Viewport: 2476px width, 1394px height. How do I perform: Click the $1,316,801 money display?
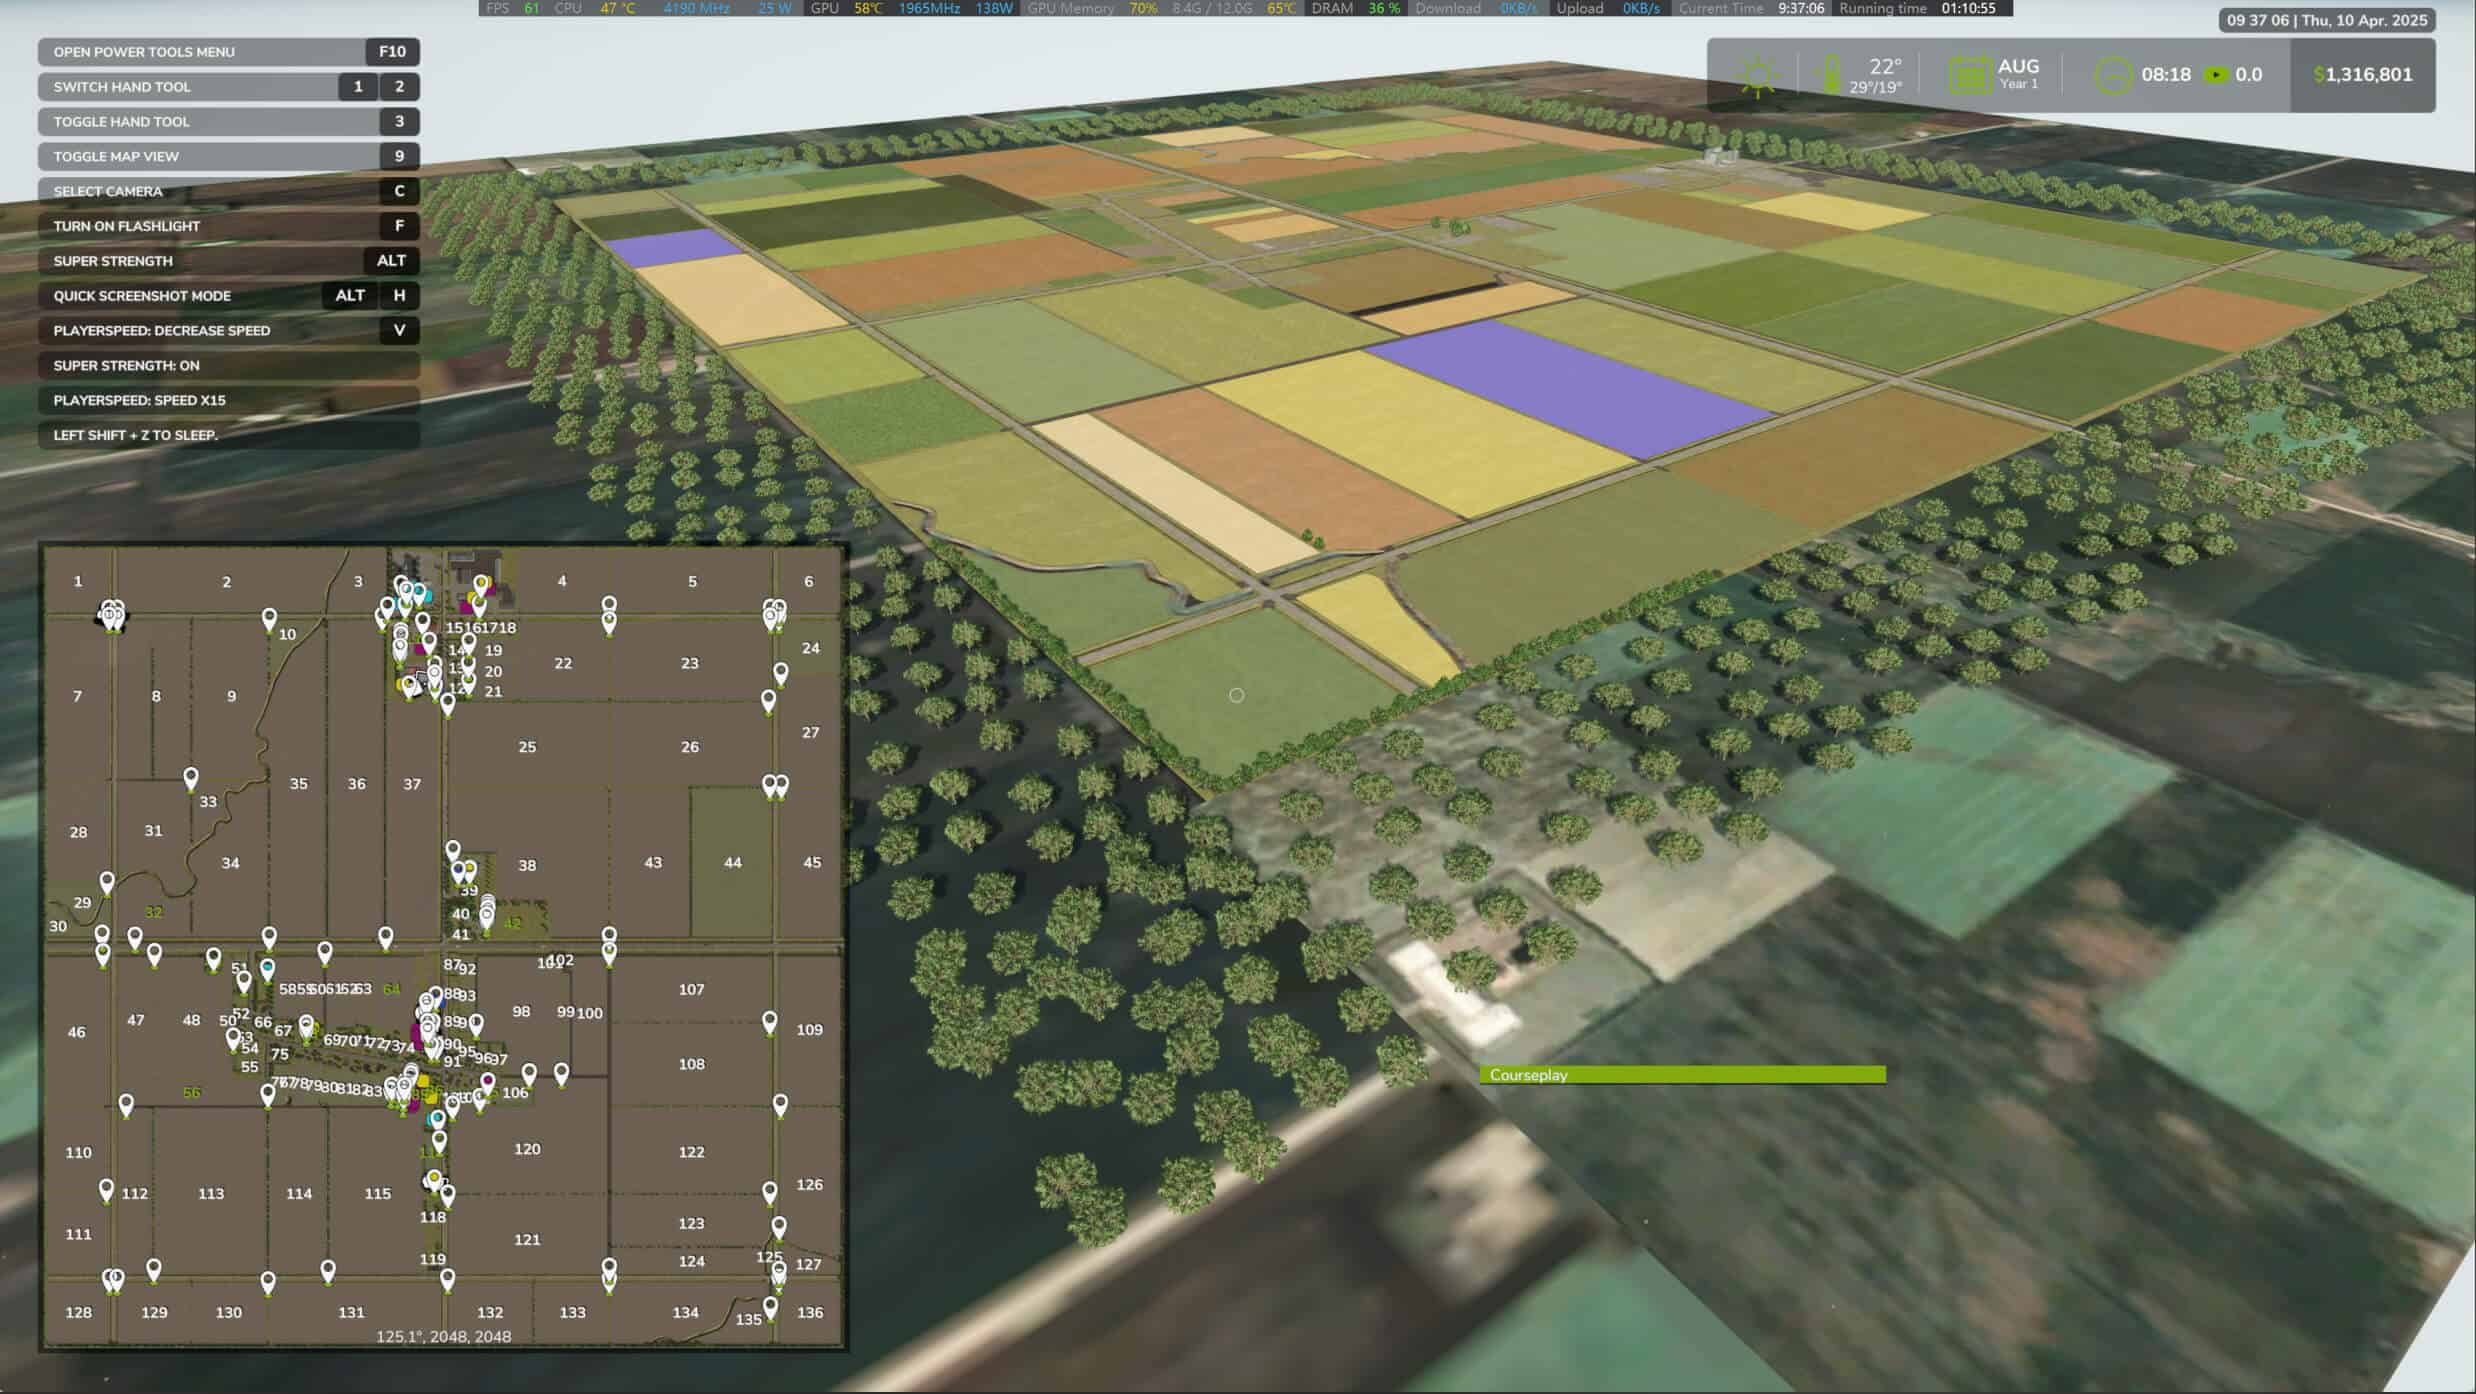[x=2362, y=75]
